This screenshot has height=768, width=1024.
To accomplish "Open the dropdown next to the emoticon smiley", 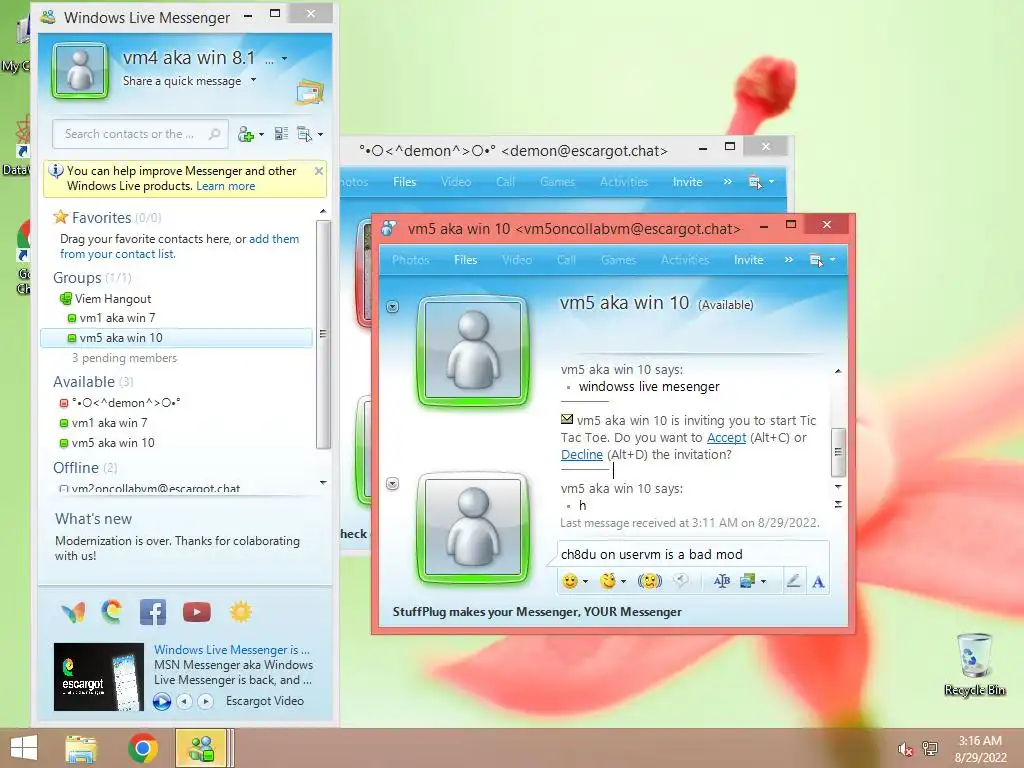I will pyautogui.click(x=586, y=581).
